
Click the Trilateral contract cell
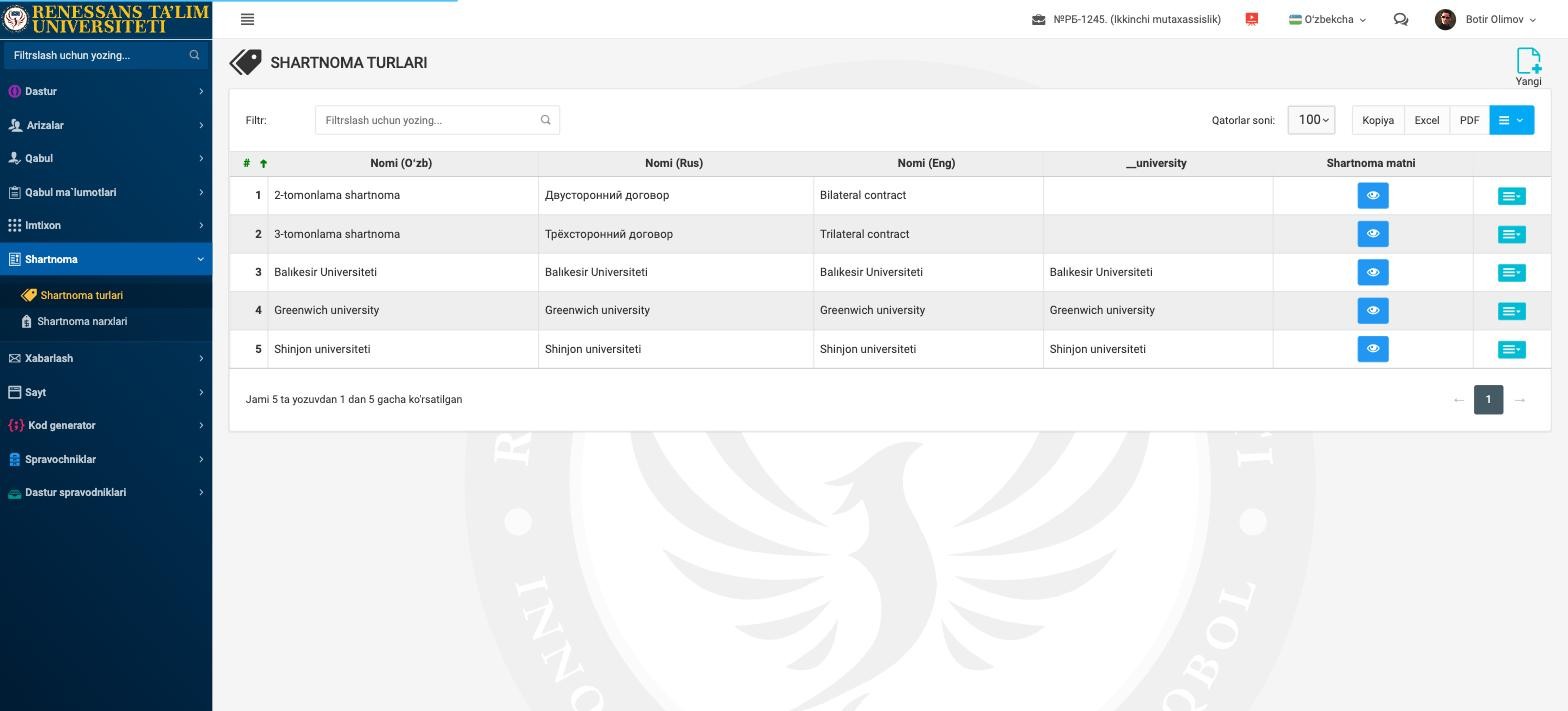tap(928, 234)
